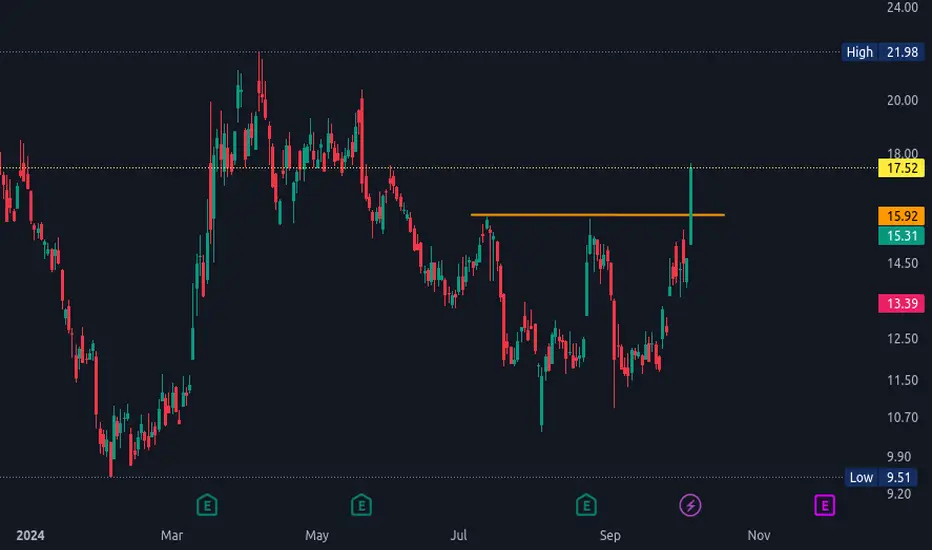The height and width of the screenshot is (550, 932).
Task: Click the Sep label on time axis
Action: tap(610, 535)
